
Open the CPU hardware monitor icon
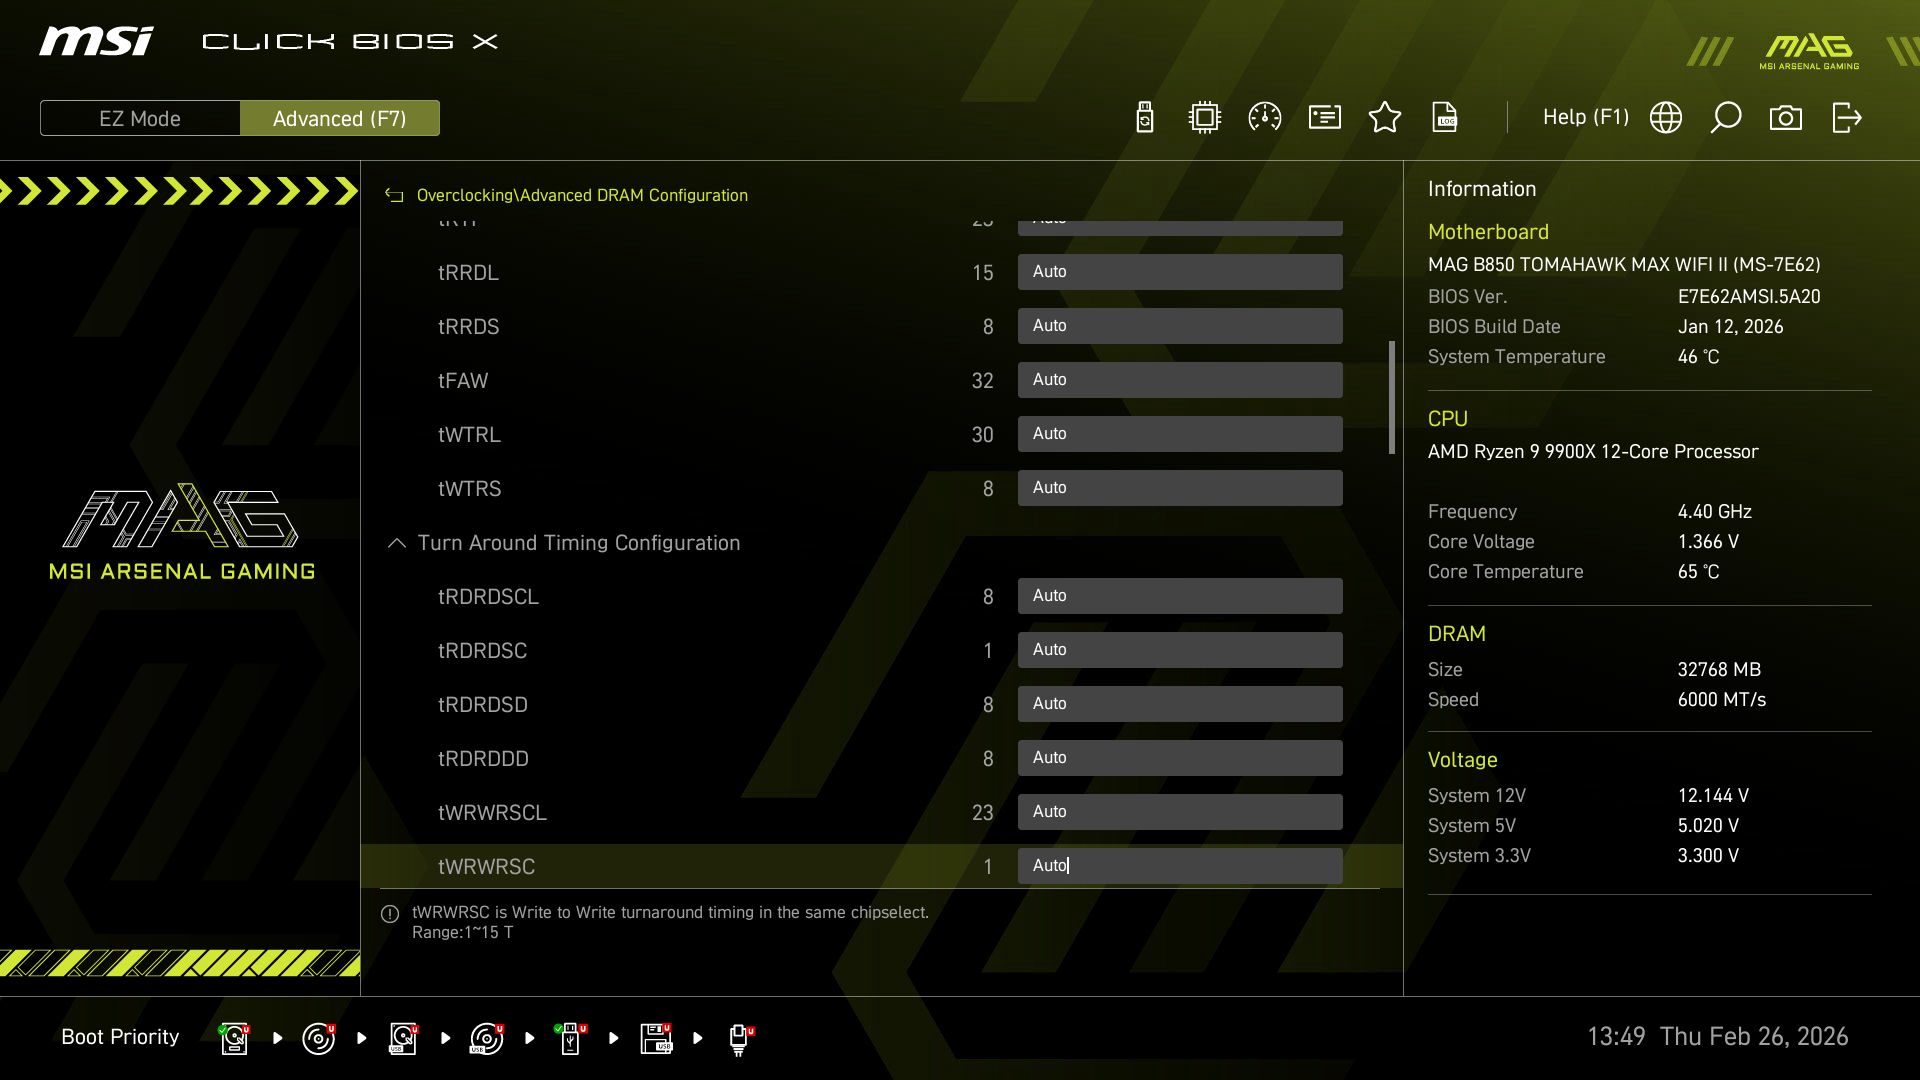1203,117
